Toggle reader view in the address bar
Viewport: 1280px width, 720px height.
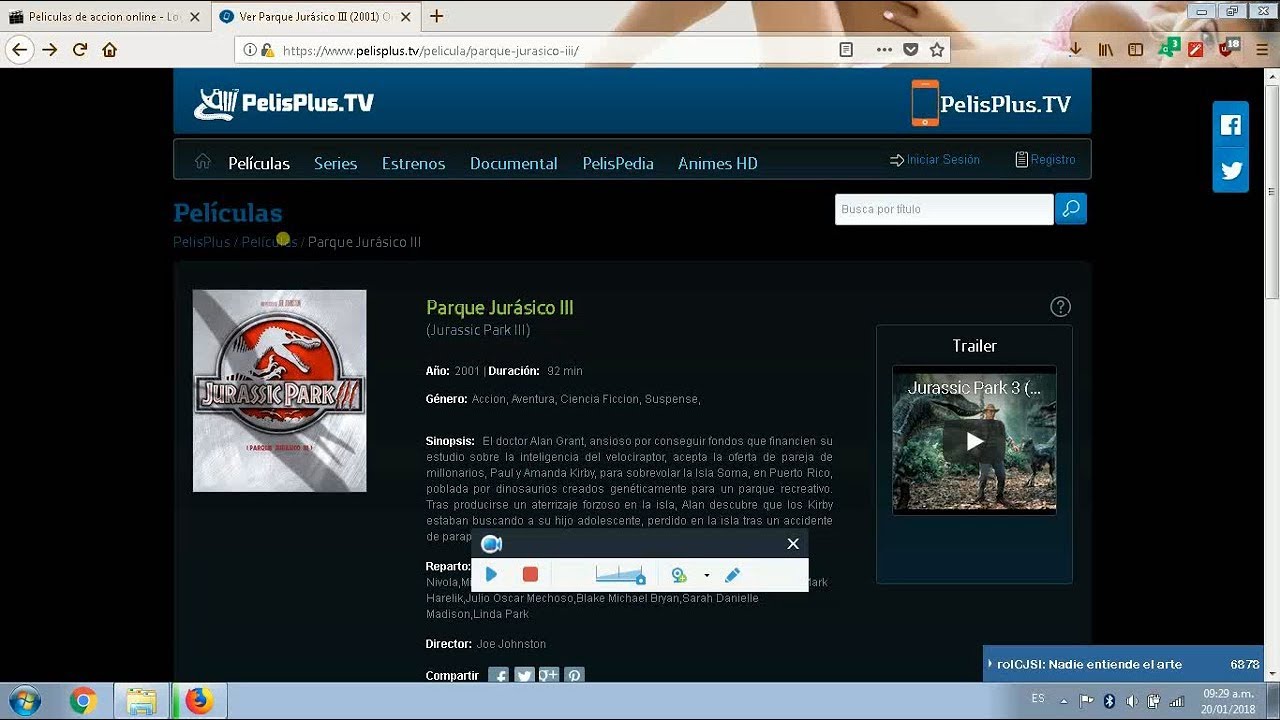846,49
